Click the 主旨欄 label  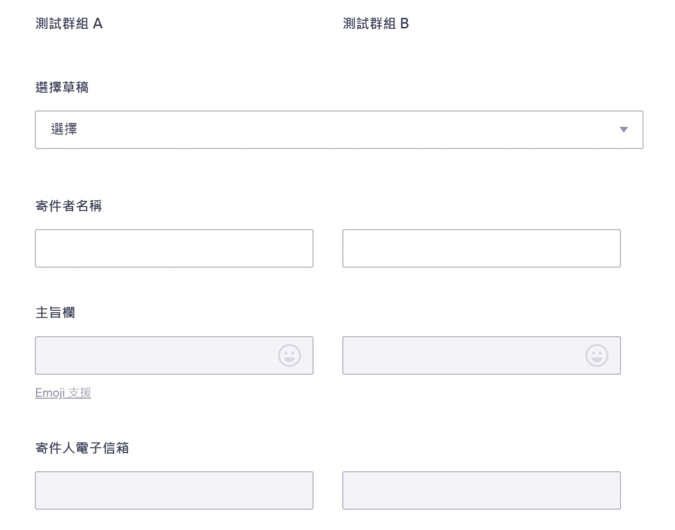(55, 313)
